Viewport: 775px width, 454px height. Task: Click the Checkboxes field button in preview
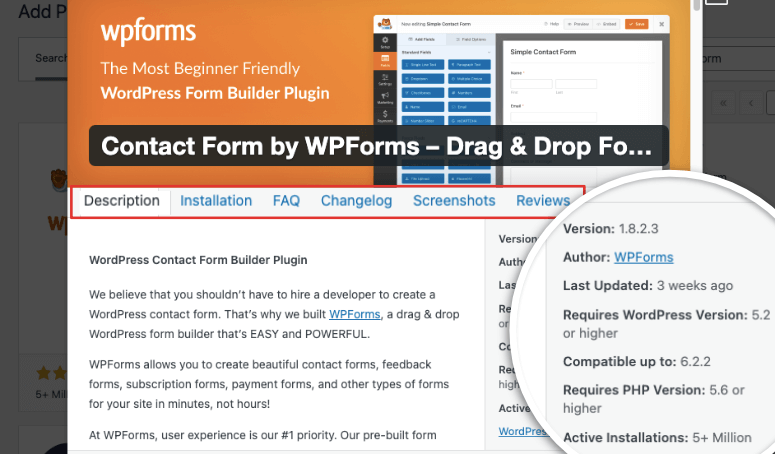423,93
